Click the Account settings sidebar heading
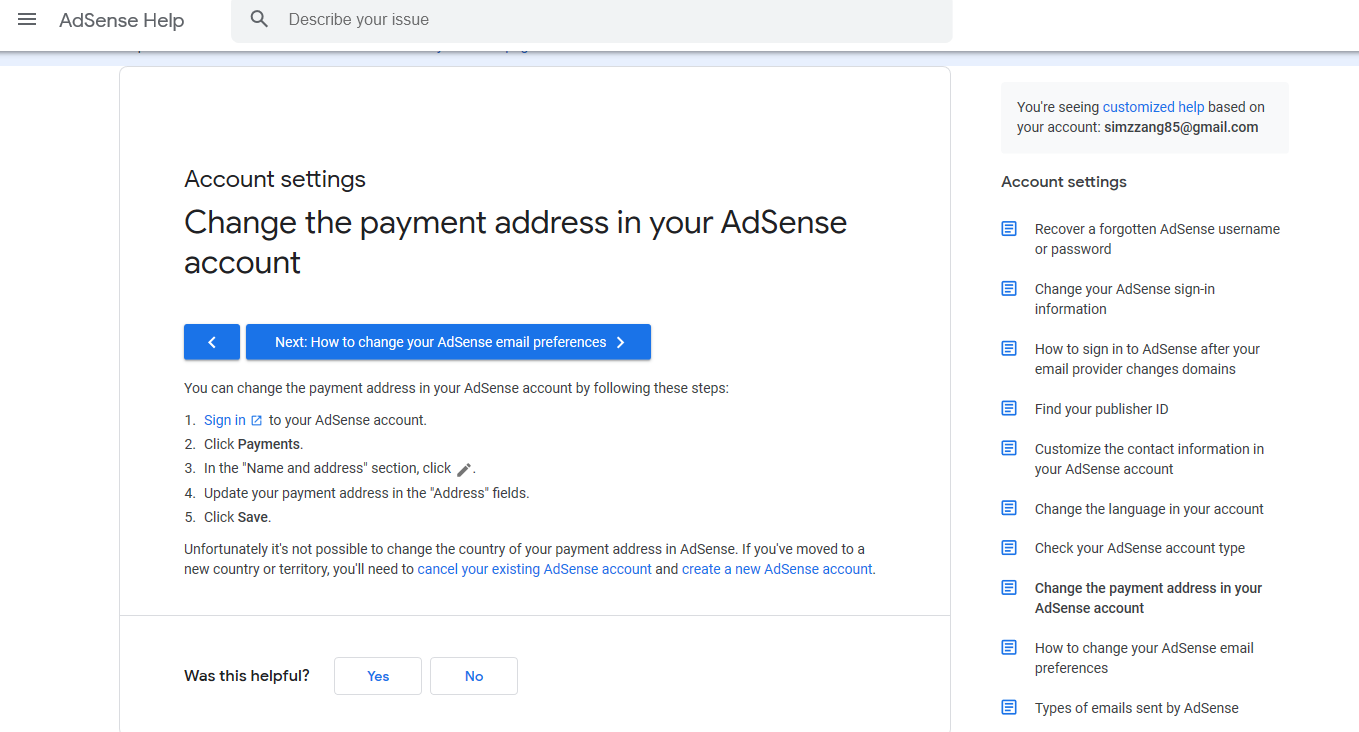The height and width of the screenshot is (732, 1359). point(1064,182)
